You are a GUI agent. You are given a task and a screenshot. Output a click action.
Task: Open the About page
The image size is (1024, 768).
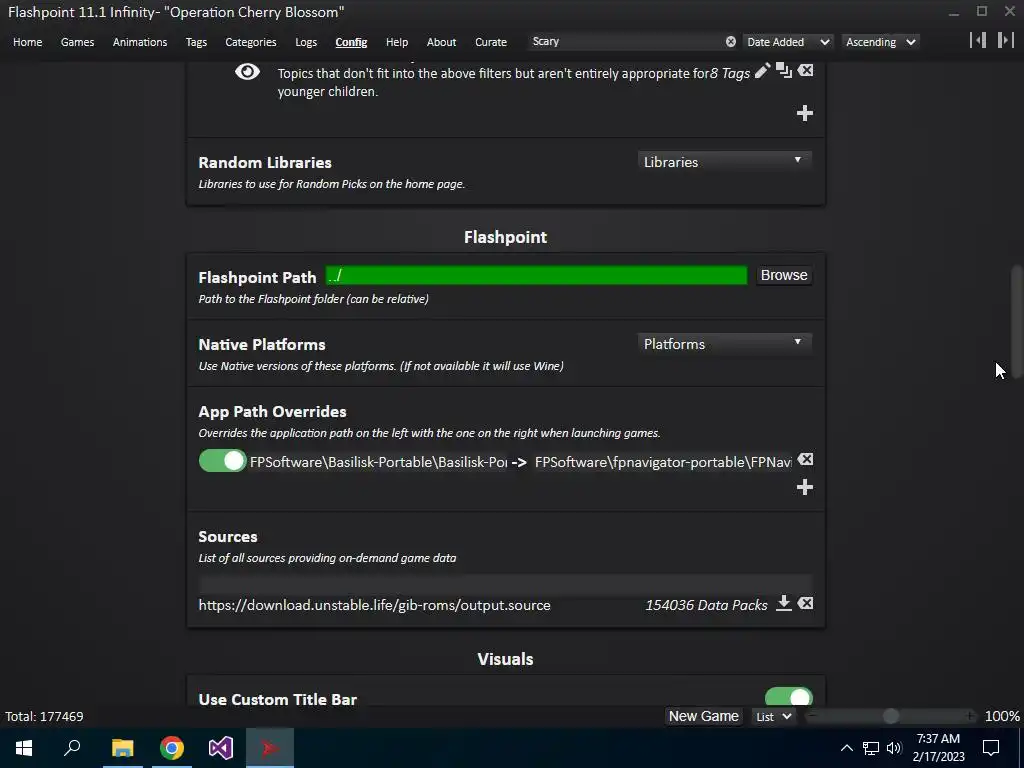(441, 42)
